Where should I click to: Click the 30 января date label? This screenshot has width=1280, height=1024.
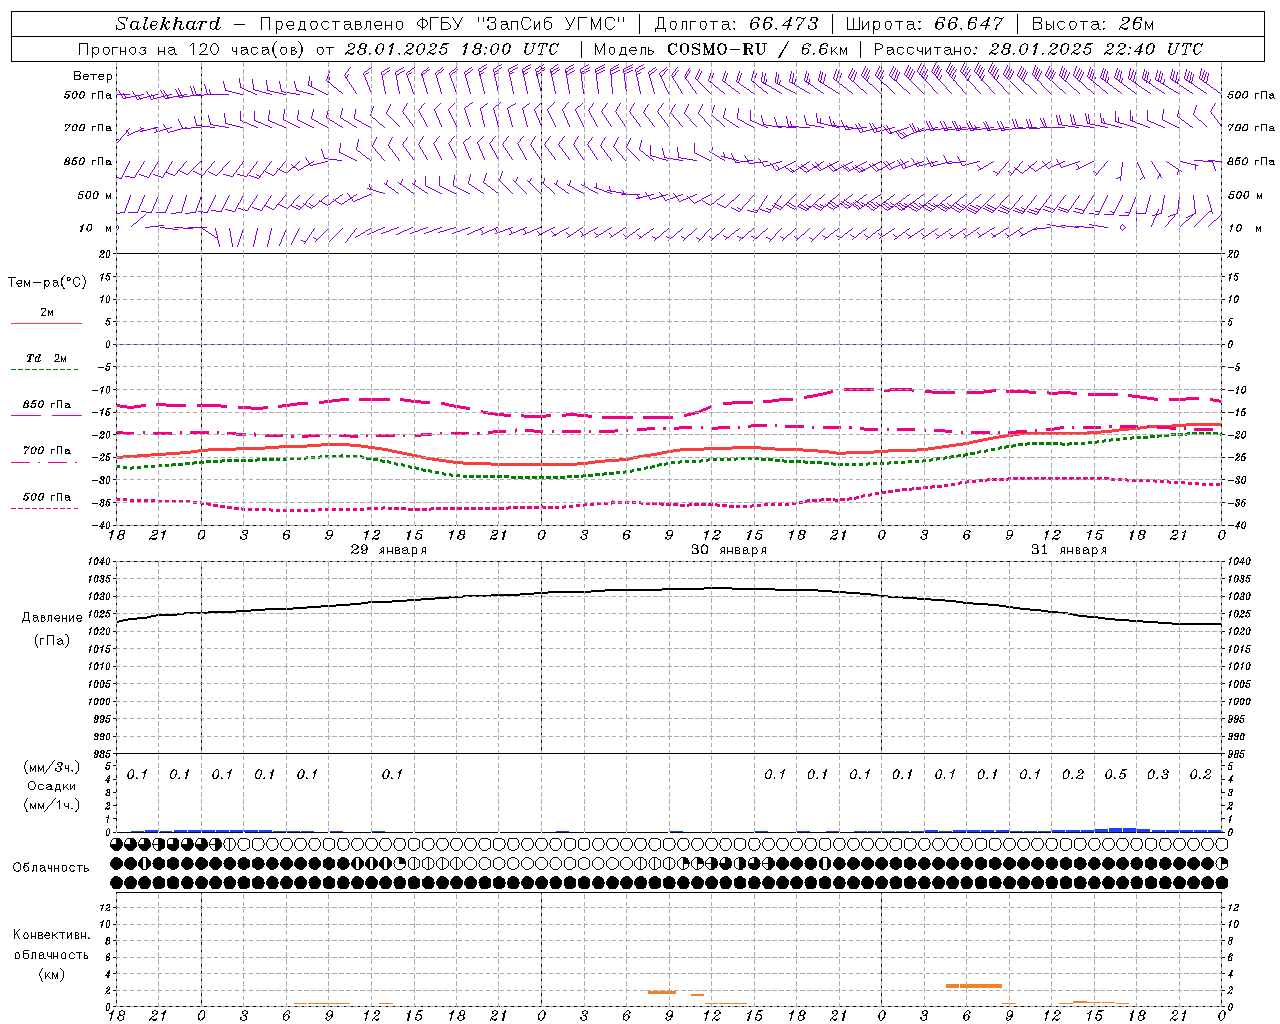pos(729,550)
